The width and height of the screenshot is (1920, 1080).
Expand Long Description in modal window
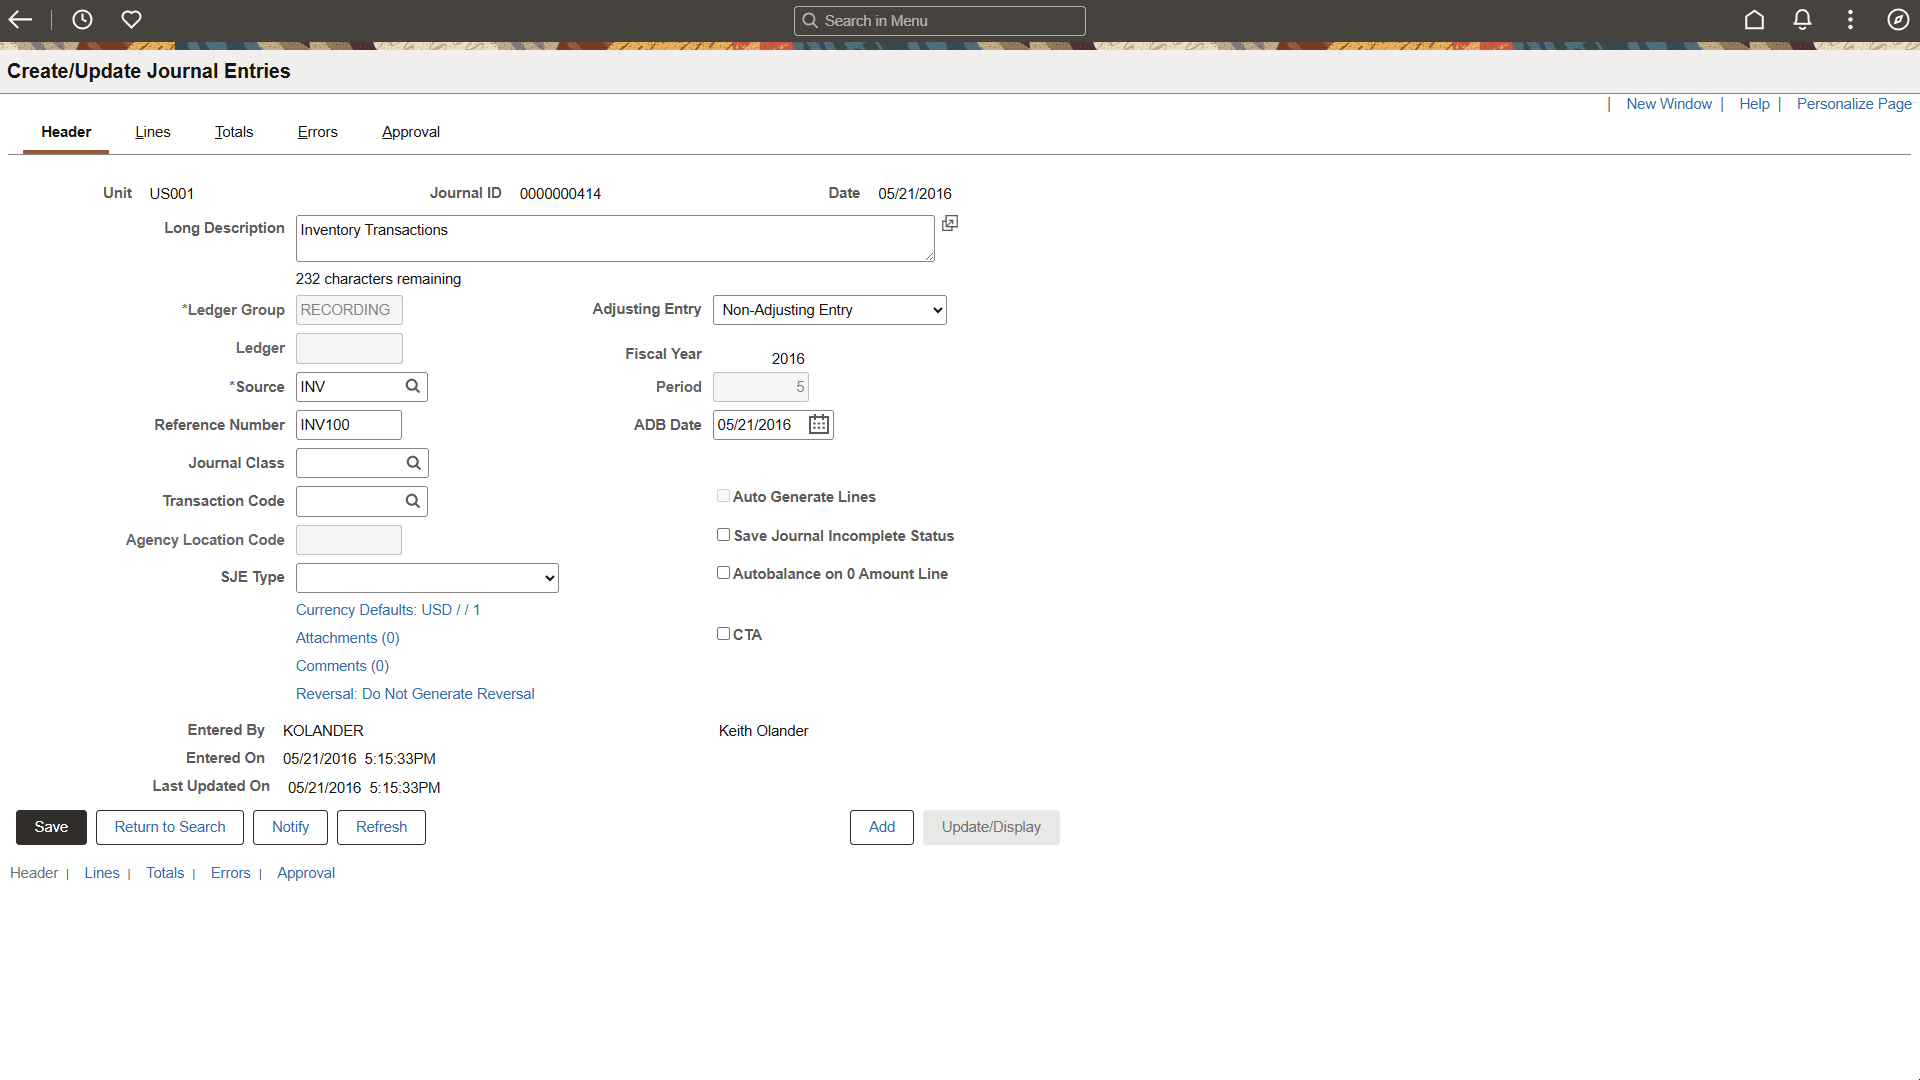click(950, 223)
